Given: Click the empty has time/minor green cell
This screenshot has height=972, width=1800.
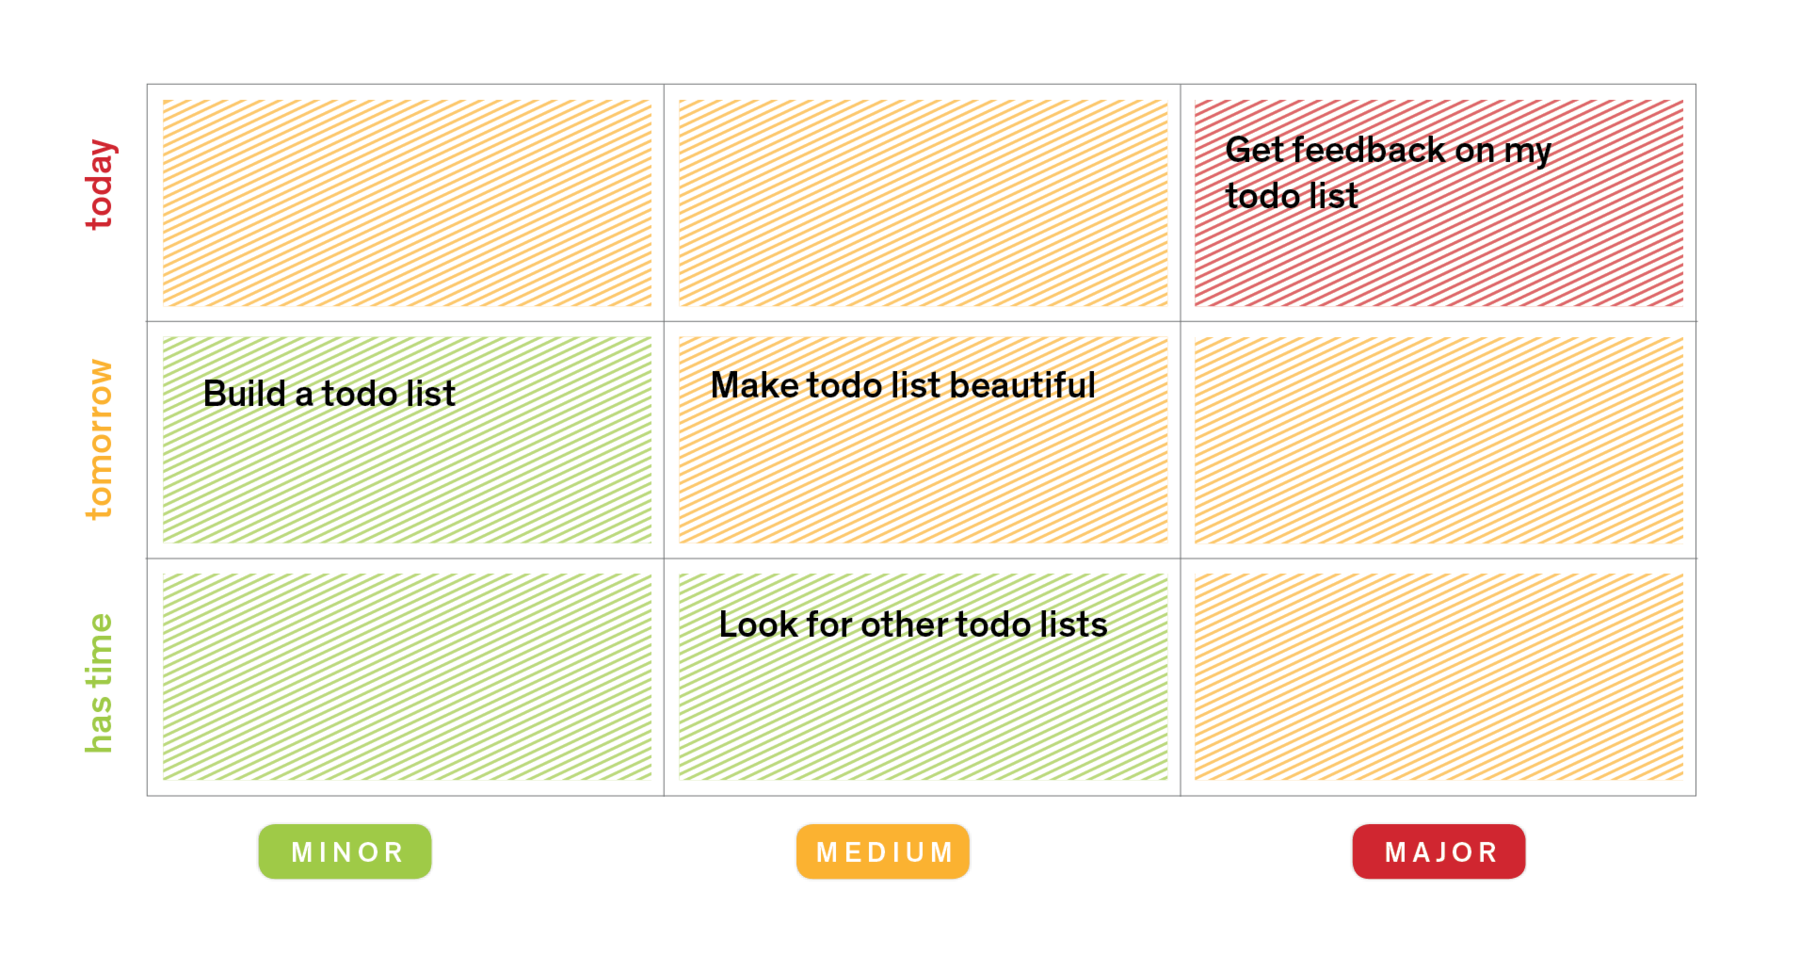Looking at the screenshot, I should [x=407, y=677].
